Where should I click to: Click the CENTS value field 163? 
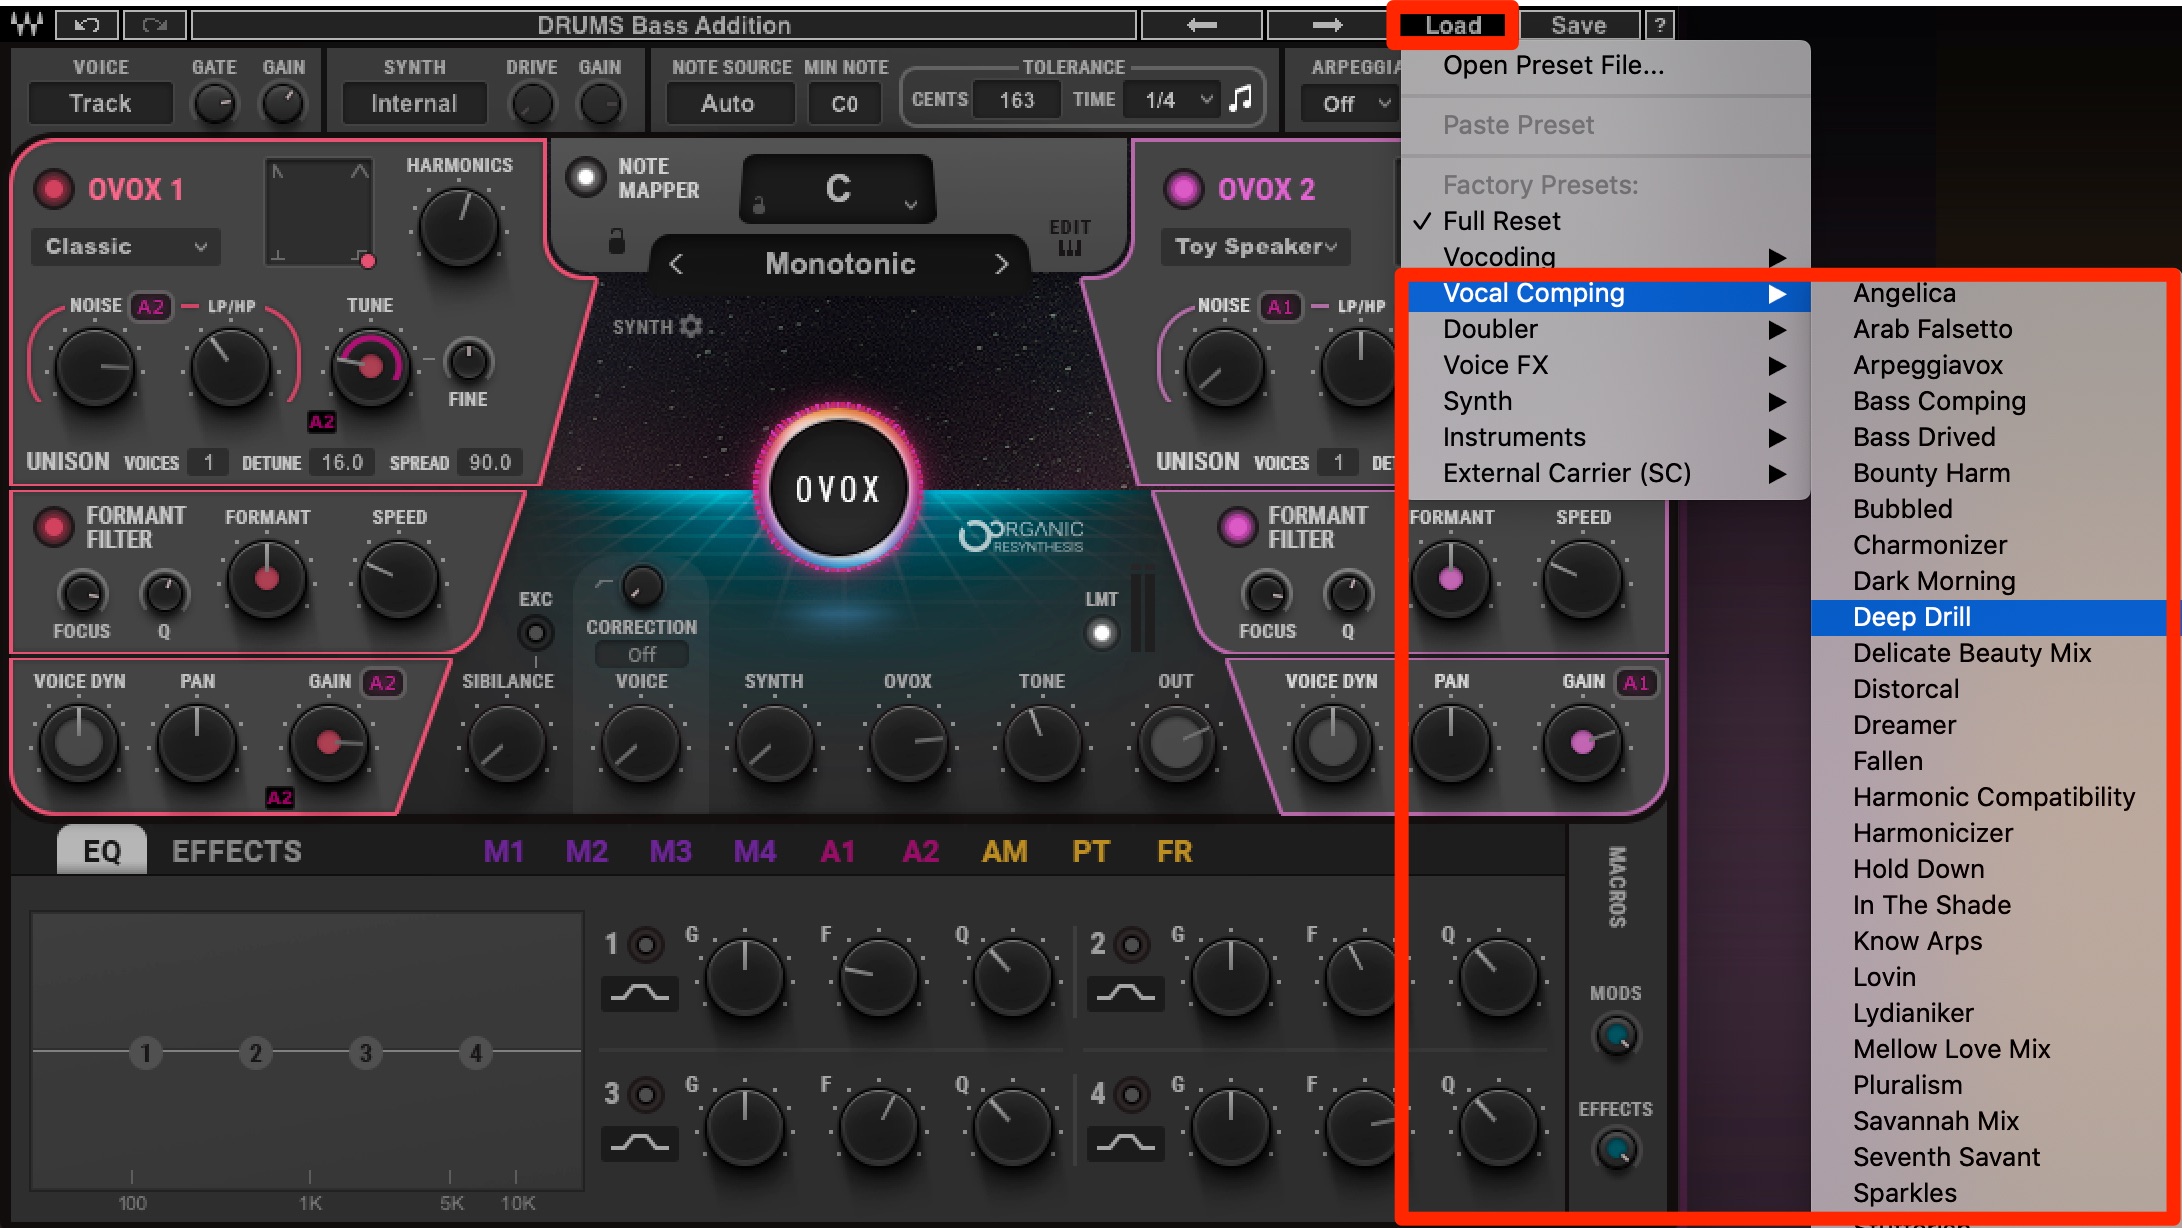(1016, 100)
